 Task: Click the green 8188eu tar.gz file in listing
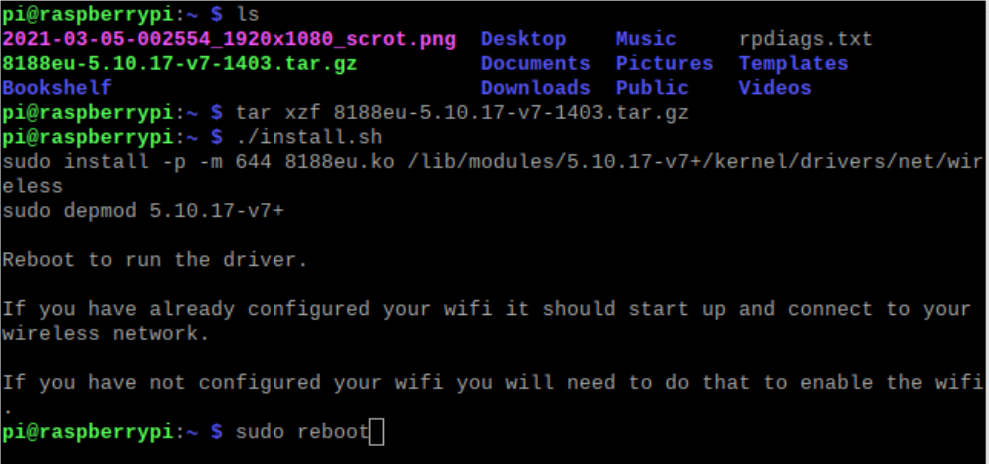(x=180, y=64)
